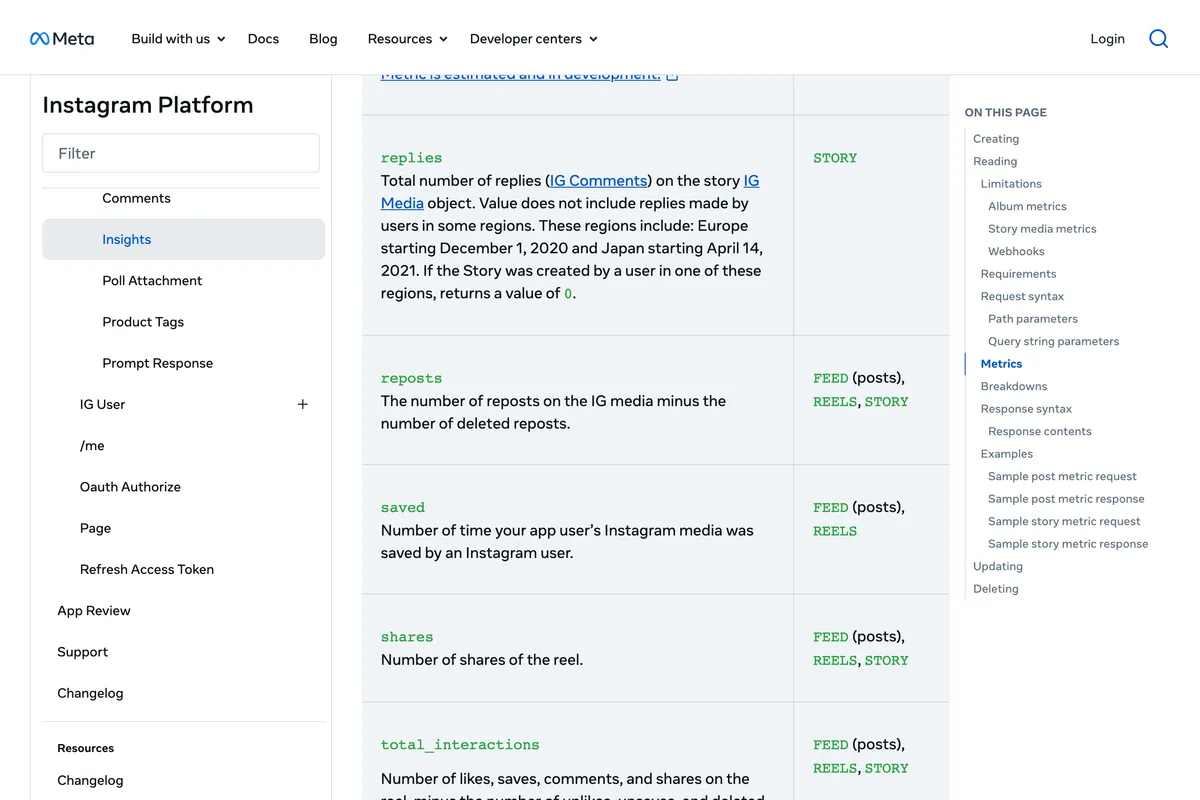The image size is (1200, 800).
Task: Jump to Updating section
Action: pos(998,566)
